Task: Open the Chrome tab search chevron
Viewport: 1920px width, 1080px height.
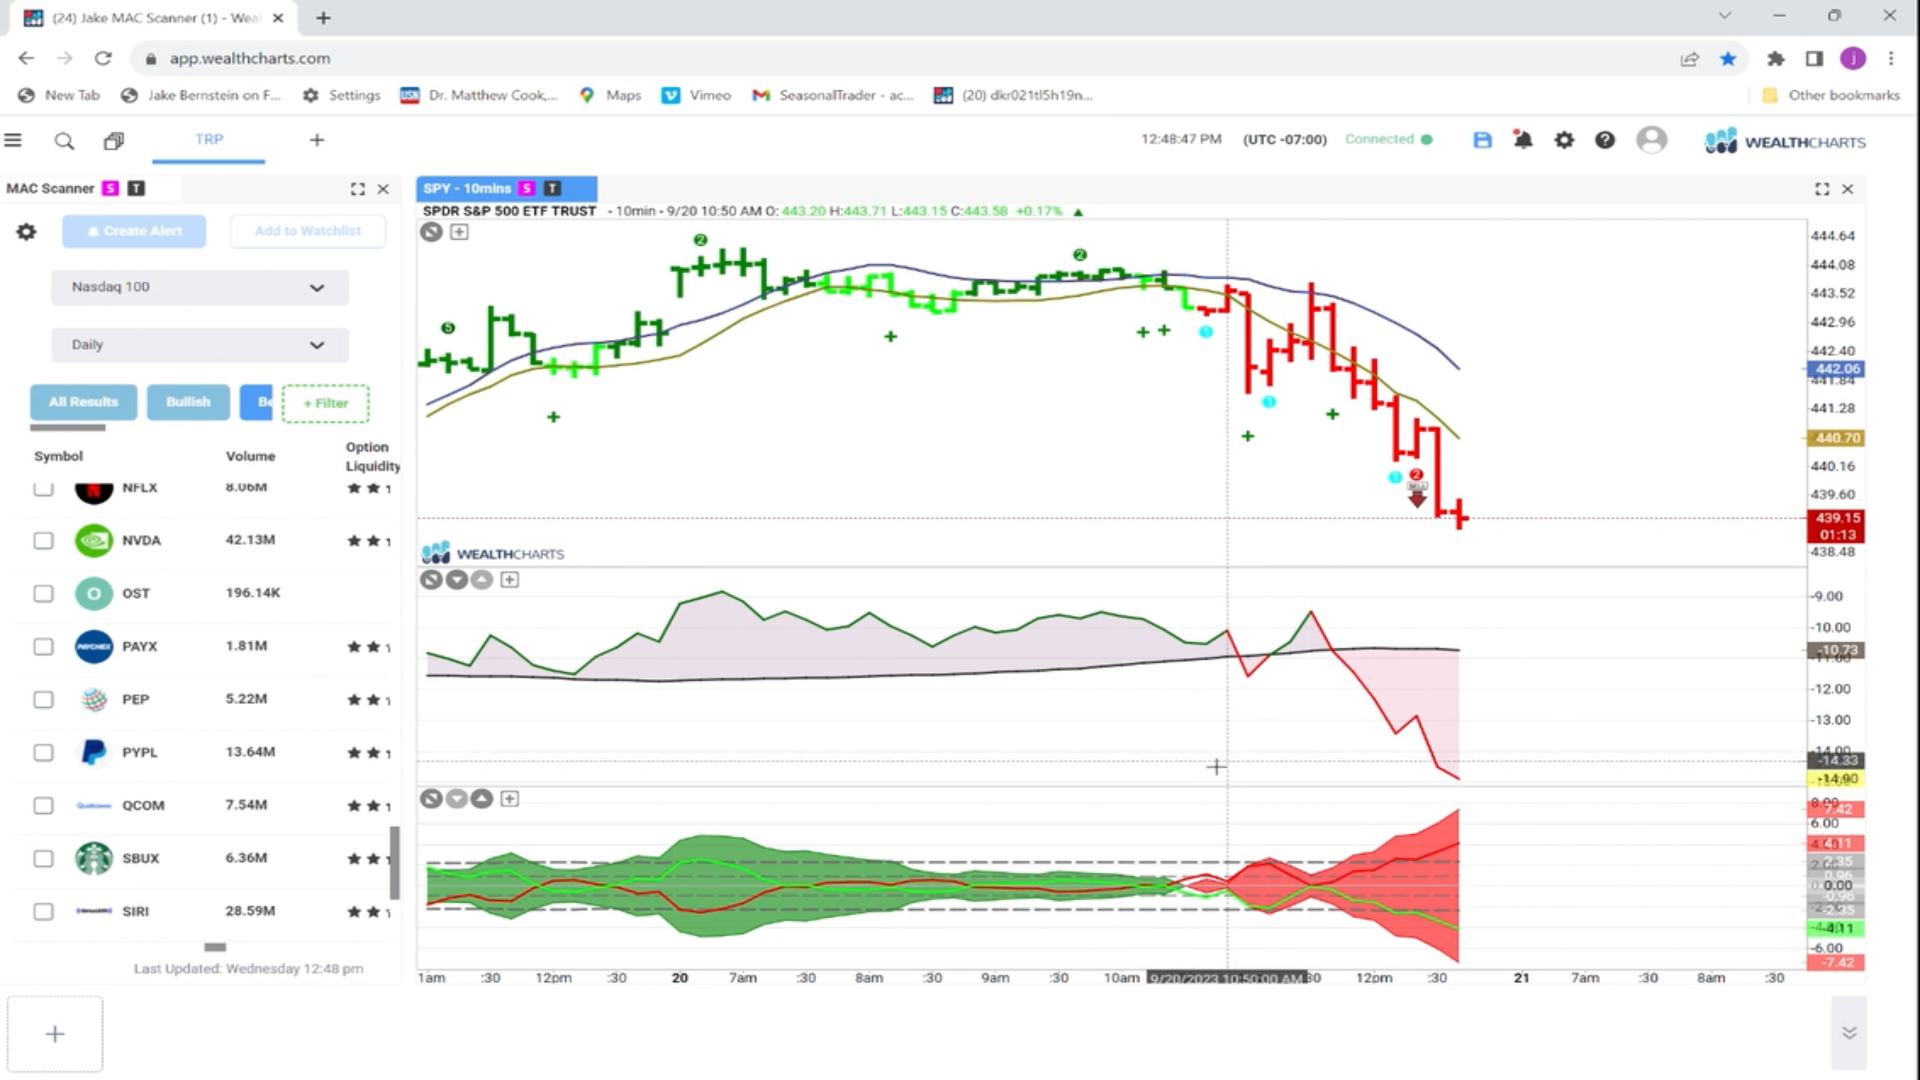Action: (x=1725, y=16)
